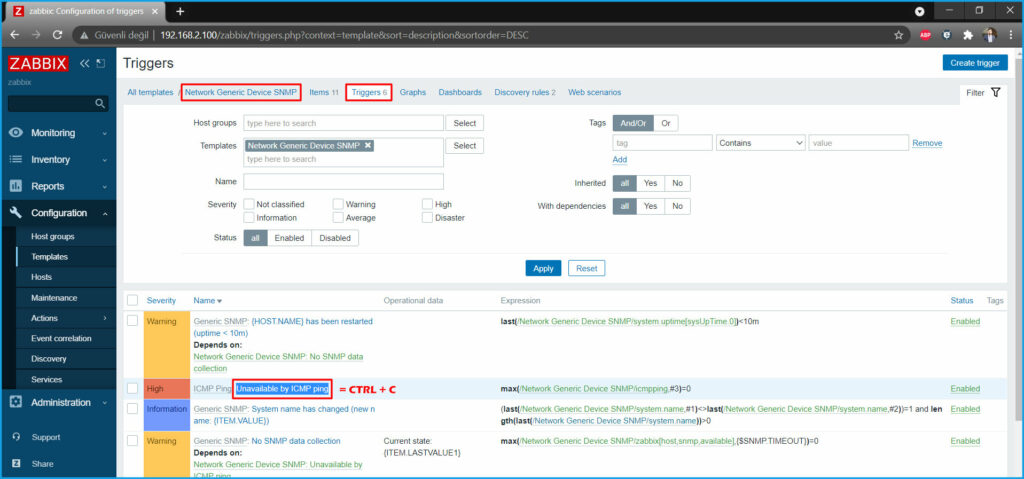Open the Graphs tab

click(413, 93)
